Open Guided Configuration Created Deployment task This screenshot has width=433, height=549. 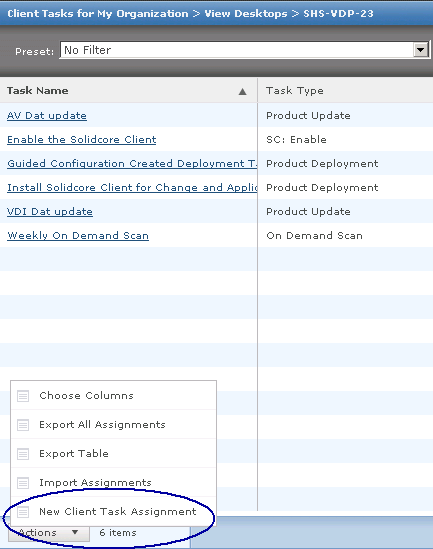pos(132,164)
